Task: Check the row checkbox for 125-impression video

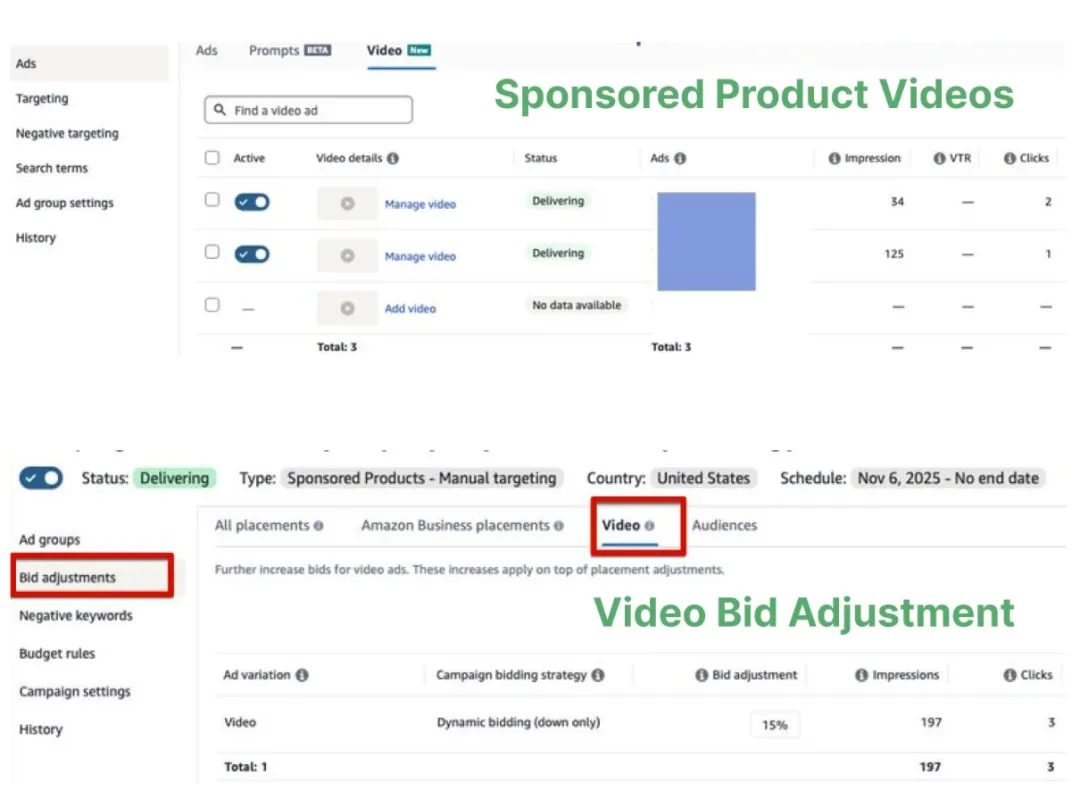Action: pos(212,252)
